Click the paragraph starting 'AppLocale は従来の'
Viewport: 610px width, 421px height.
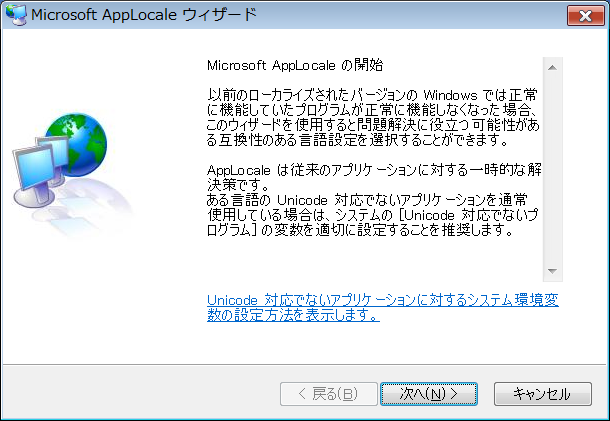click(x=374, y=200)
